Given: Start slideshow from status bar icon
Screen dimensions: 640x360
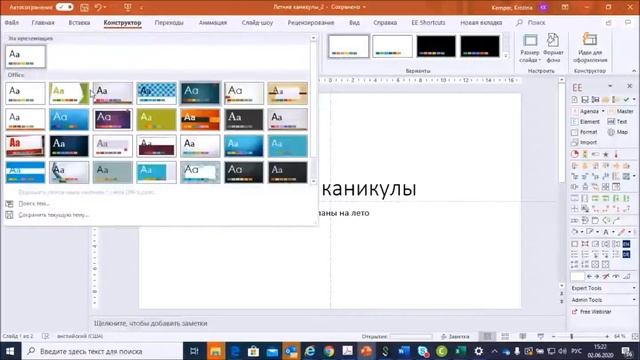Looking at the screenshot, I should click(x=540, y=336).
